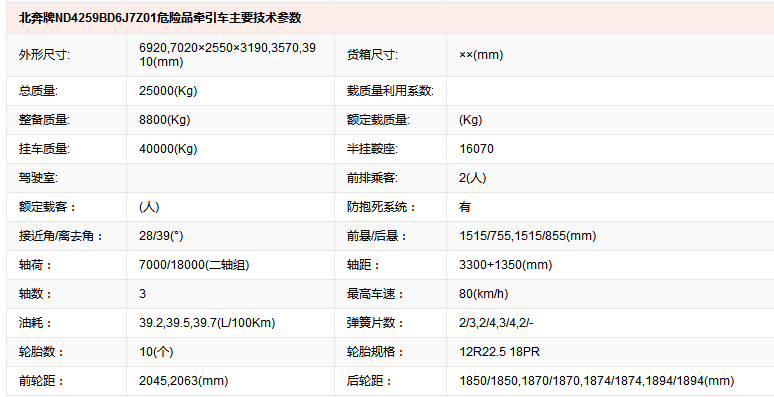Click the 弹簧片数 value 2/3,2/4,3/4,2/-
The height and width of the screenshot is (397, 774).
496,324
